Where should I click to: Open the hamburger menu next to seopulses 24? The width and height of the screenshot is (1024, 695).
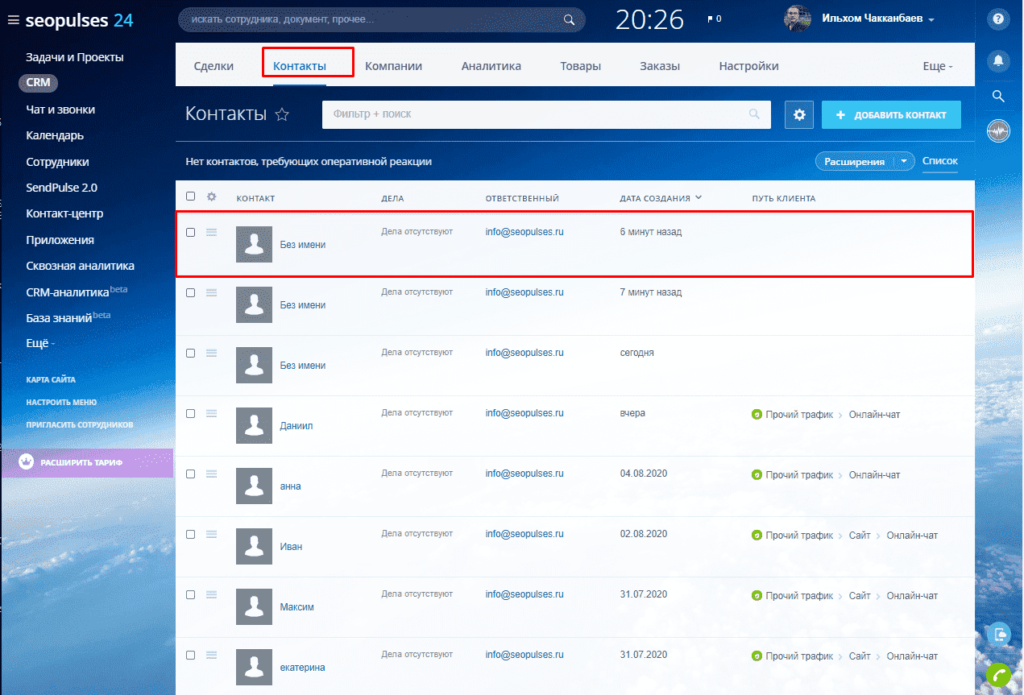pos(13,20)
